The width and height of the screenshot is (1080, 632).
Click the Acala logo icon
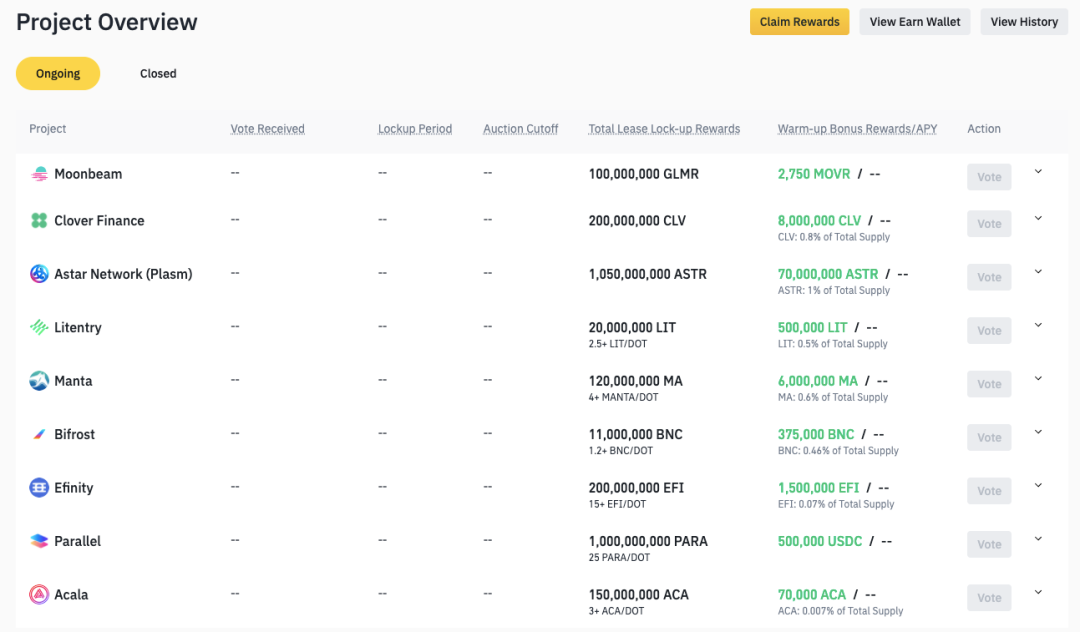tap(39, 594)
